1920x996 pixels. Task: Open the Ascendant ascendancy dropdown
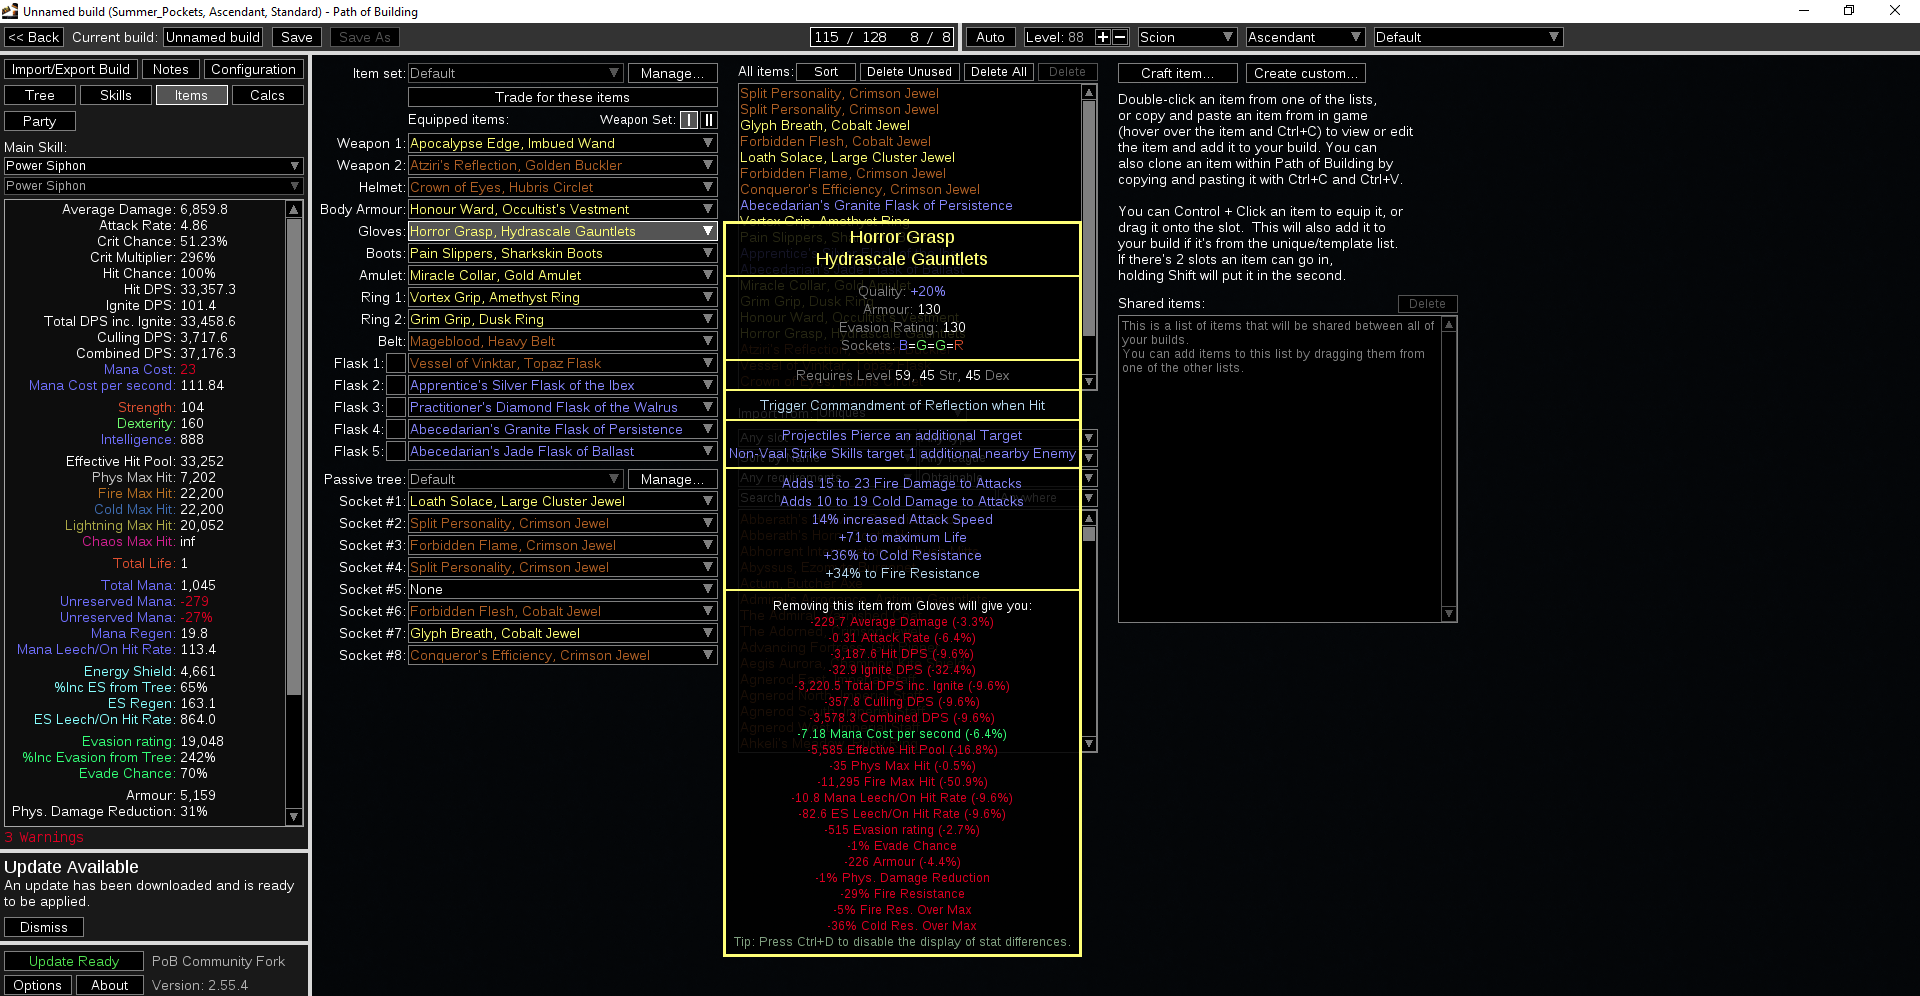click(x=1305, y=37)
